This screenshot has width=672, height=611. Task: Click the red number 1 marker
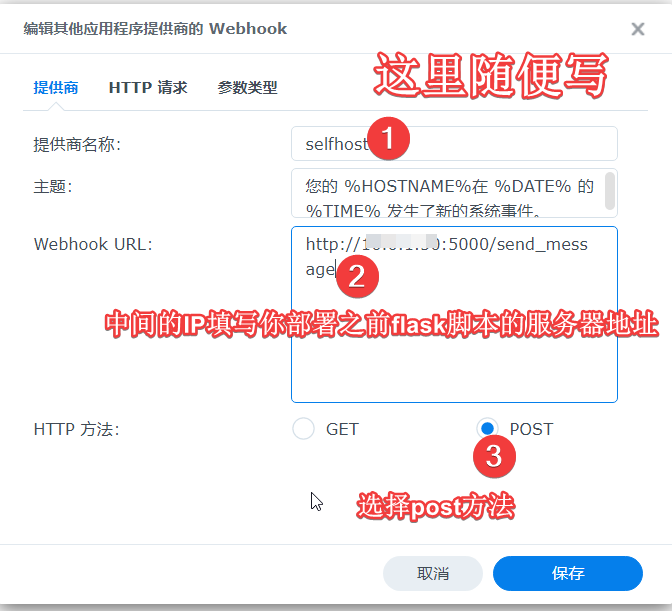[389, 138]
